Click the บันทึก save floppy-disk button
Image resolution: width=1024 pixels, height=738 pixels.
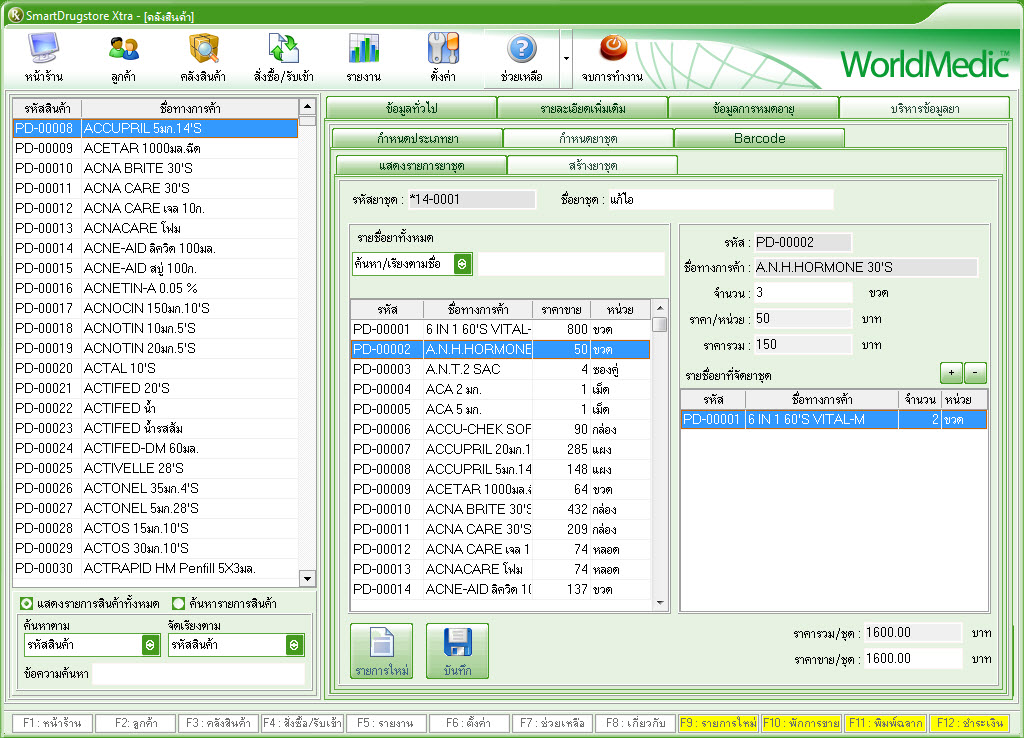point(457,651)
